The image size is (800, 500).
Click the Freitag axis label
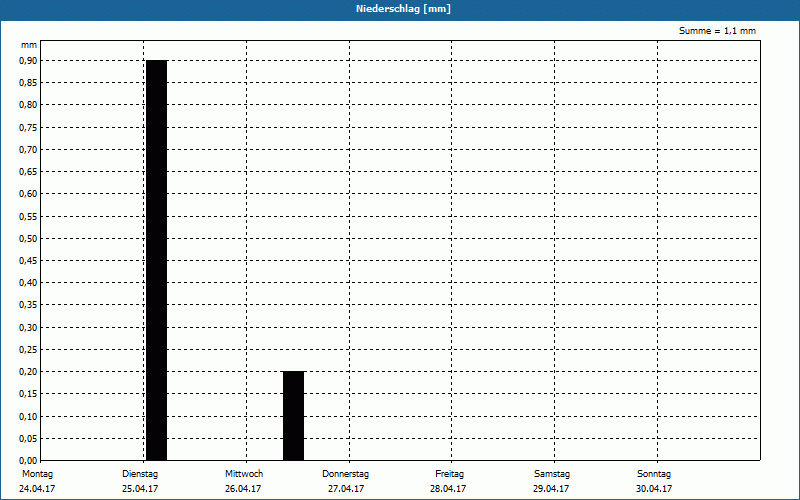(449, 474)
